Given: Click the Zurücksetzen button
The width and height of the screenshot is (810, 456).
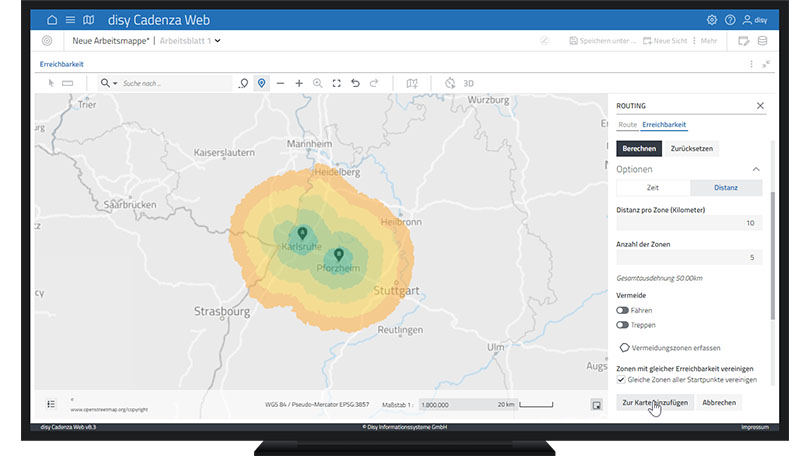Looking at the screenshot, I should tap(692, 148).
